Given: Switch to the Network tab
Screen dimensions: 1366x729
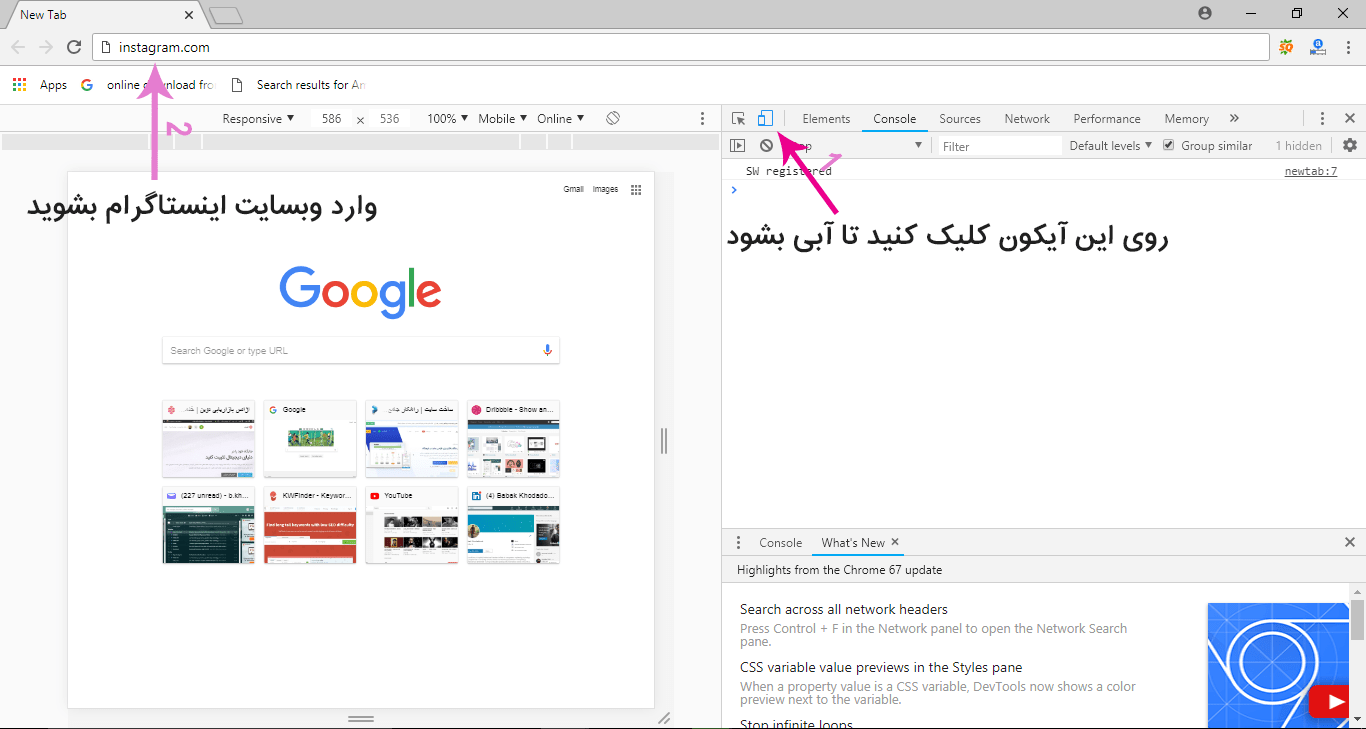Looking at the screenshot, I should [1027, 118].
